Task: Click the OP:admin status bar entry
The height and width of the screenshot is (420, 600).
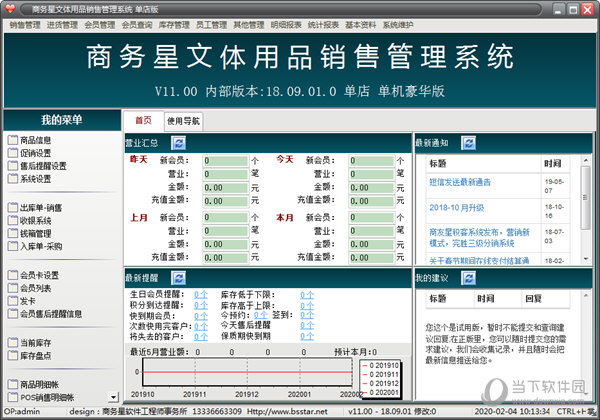Action: coord(22,412)
